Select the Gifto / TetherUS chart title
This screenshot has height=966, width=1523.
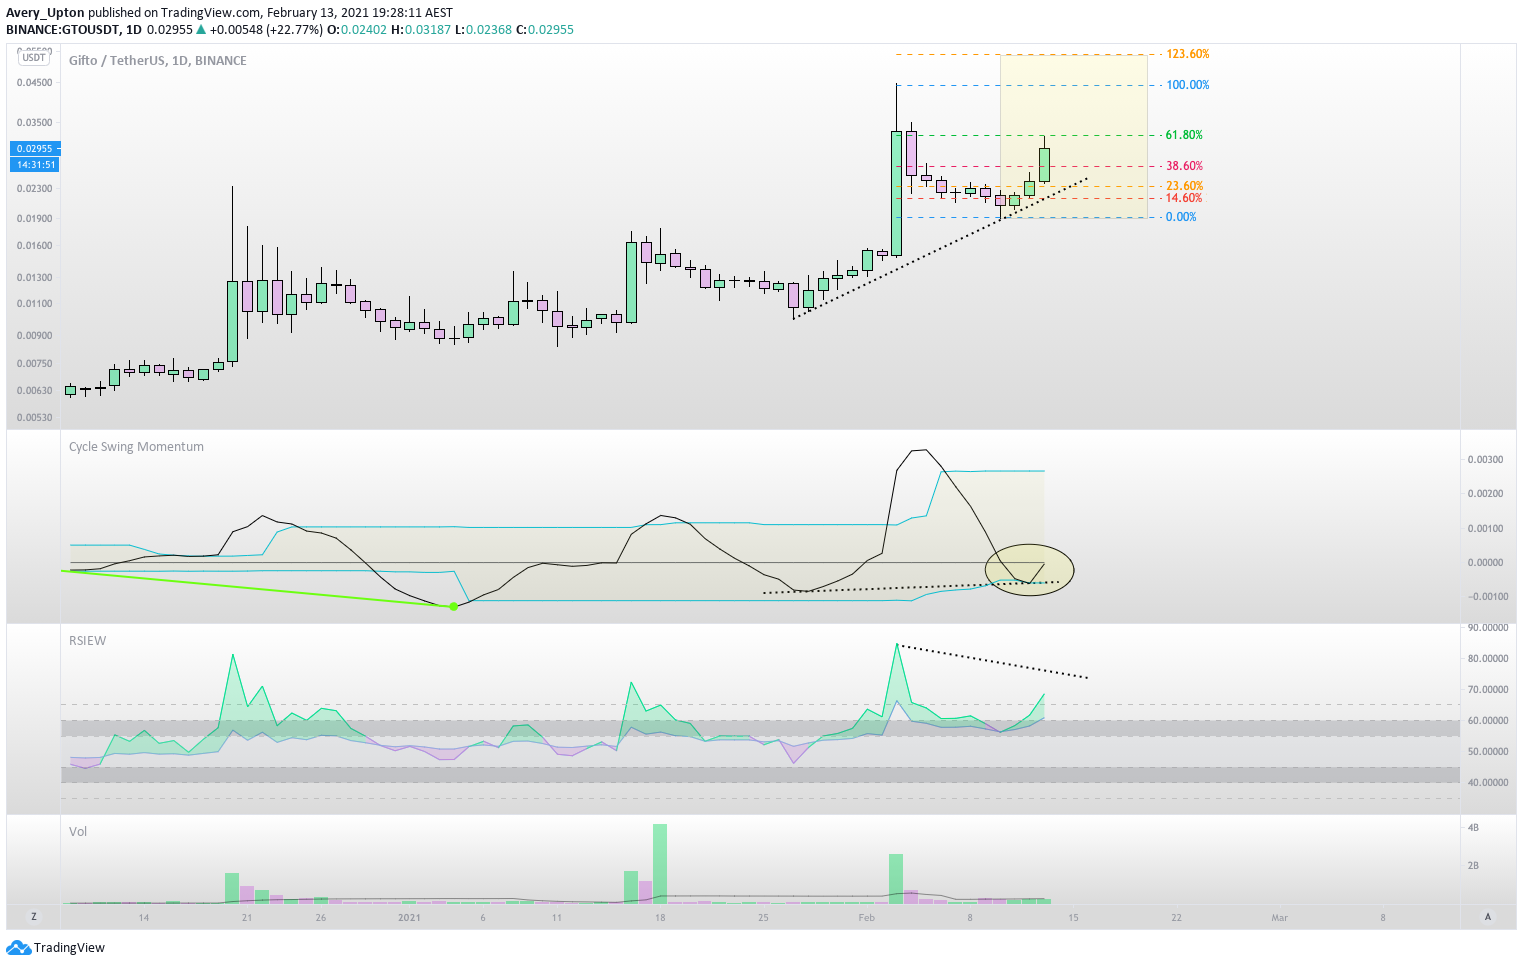tap(158, 61)
